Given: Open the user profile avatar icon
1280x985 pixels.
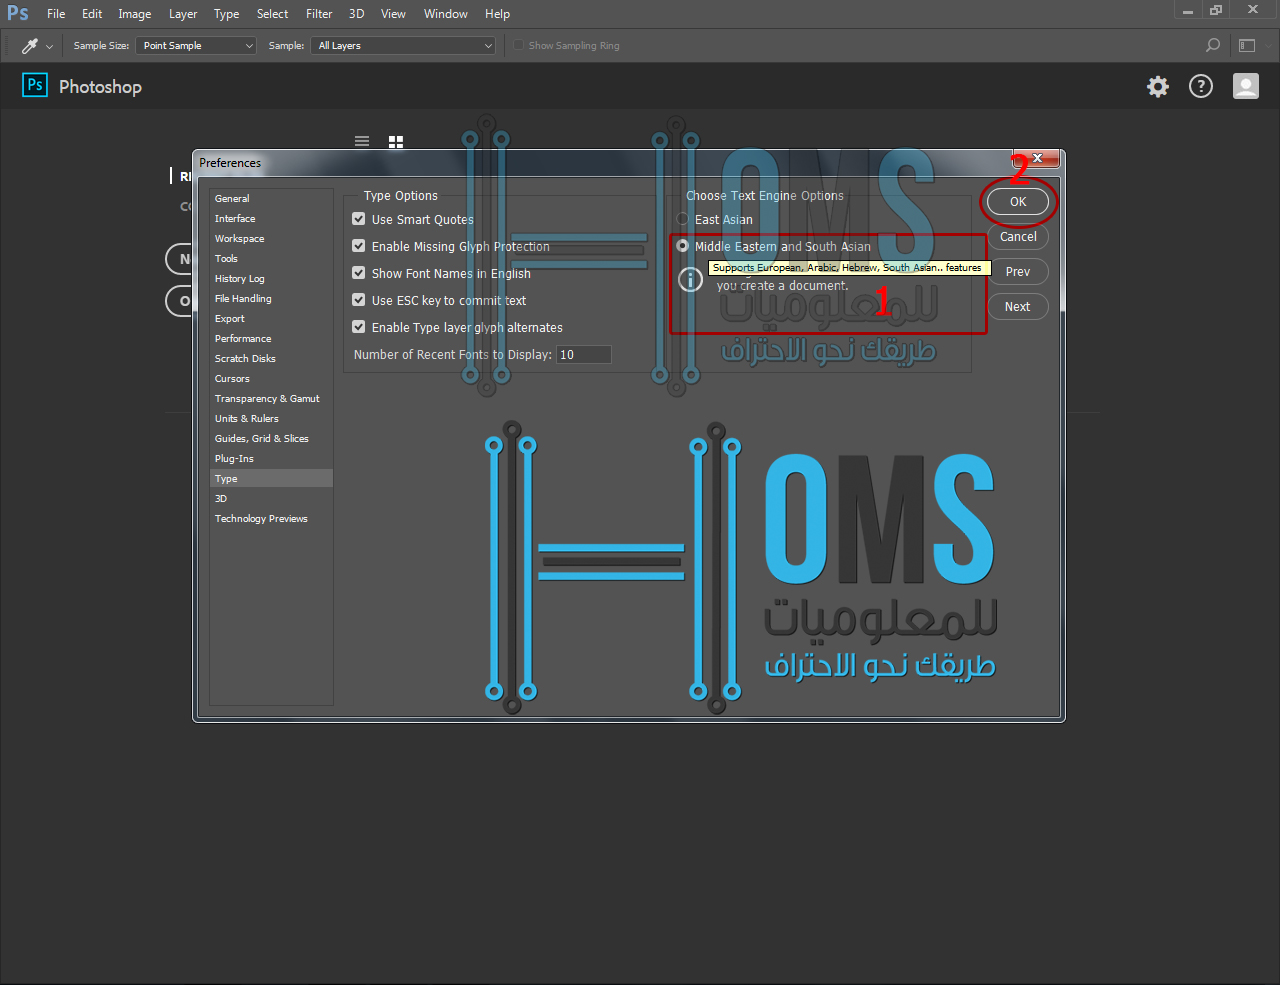Looking at the screenshot, I should pos(1246,86).
